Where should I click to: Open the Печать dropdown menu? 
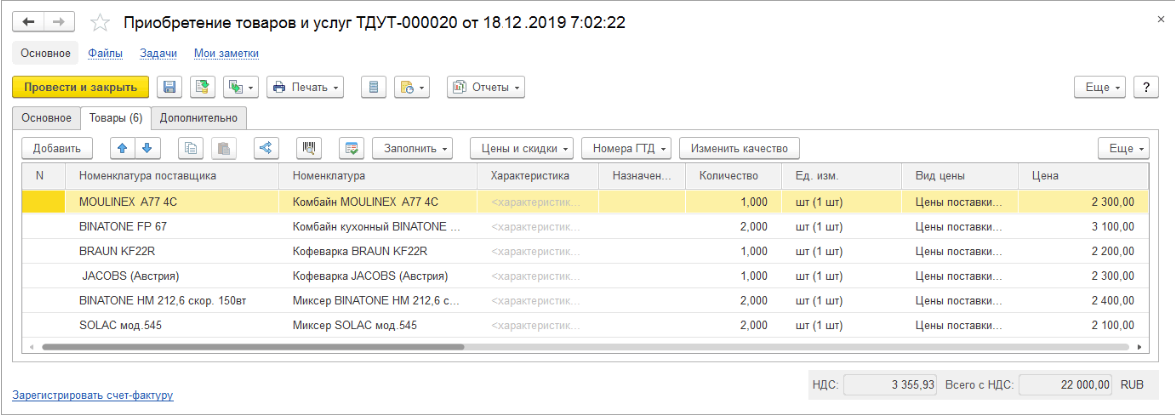305,87
